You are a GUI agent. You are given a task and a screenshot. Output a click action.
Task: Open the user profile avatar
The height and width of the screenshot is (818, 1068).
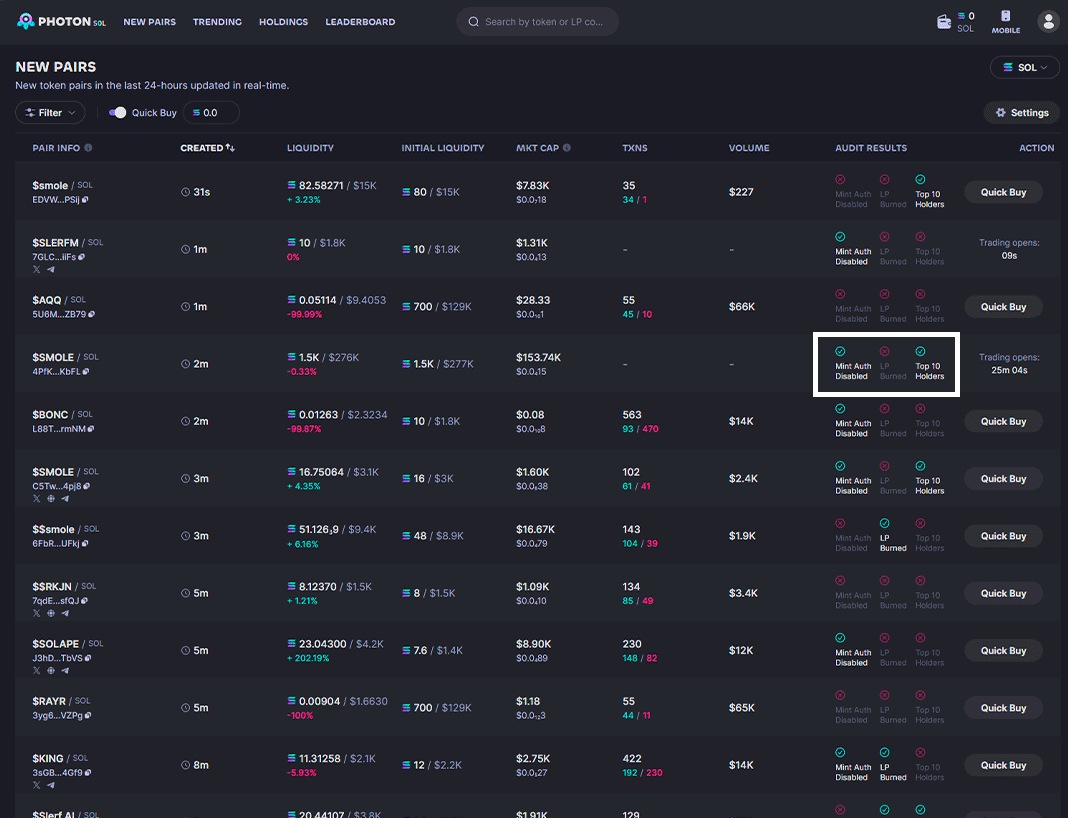pyautogui.click(x=1048, y=21)
